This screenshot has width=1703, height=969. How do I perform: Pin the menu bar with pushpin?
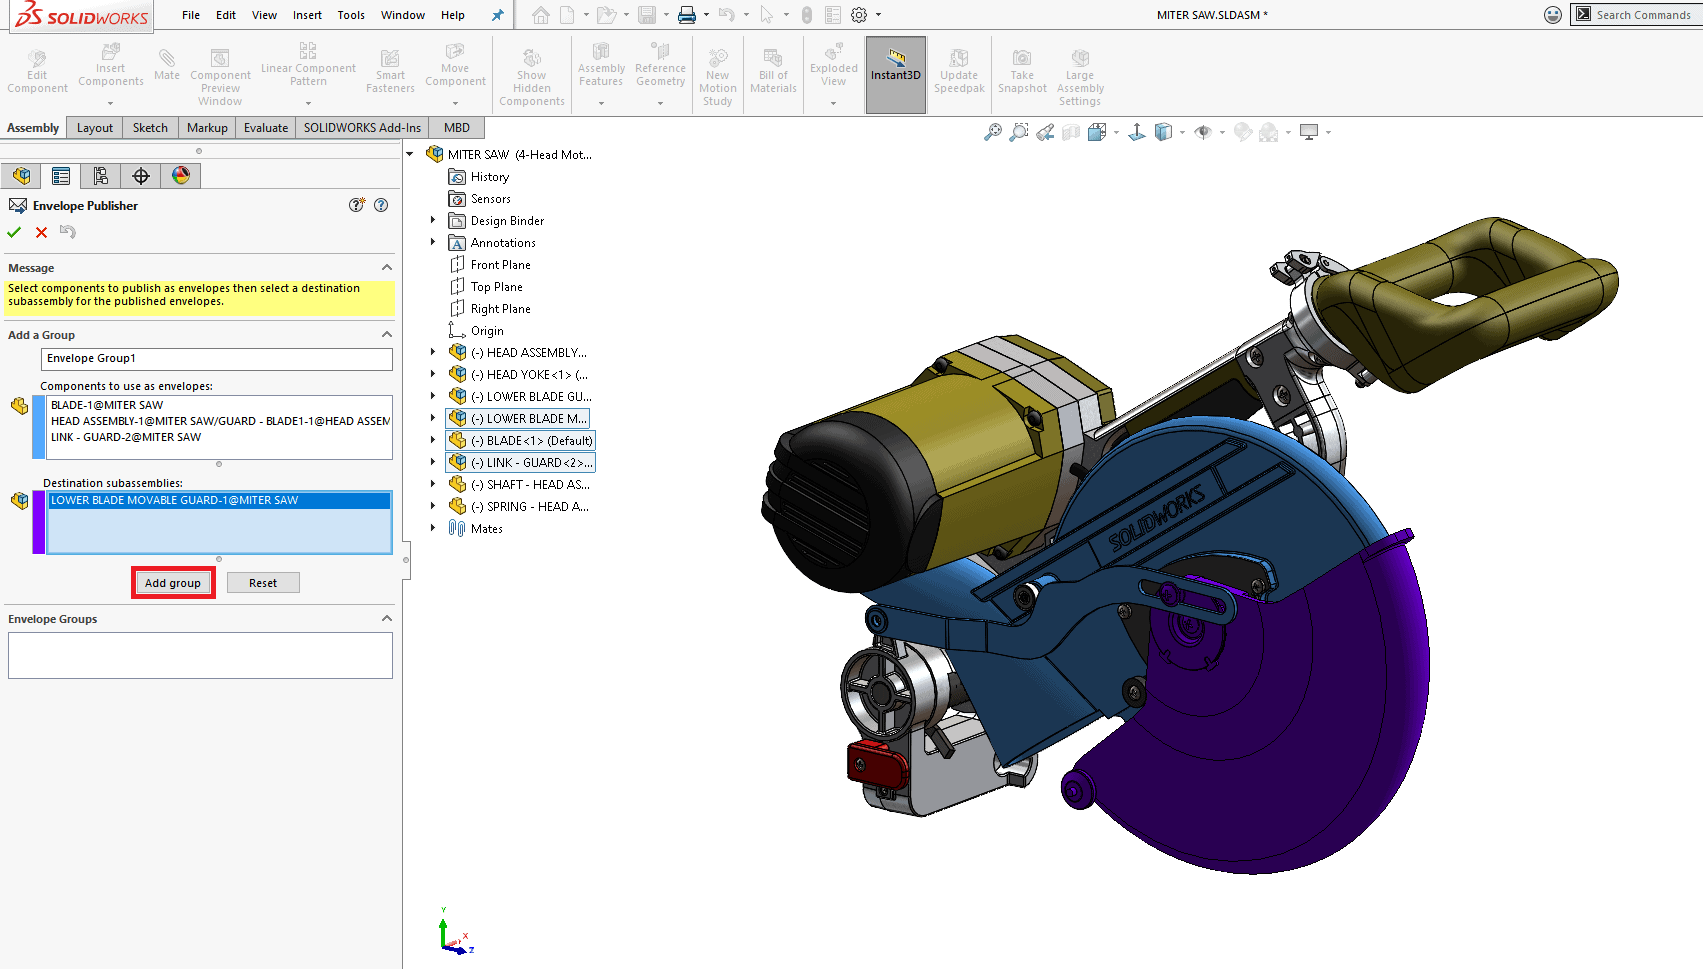497,15
